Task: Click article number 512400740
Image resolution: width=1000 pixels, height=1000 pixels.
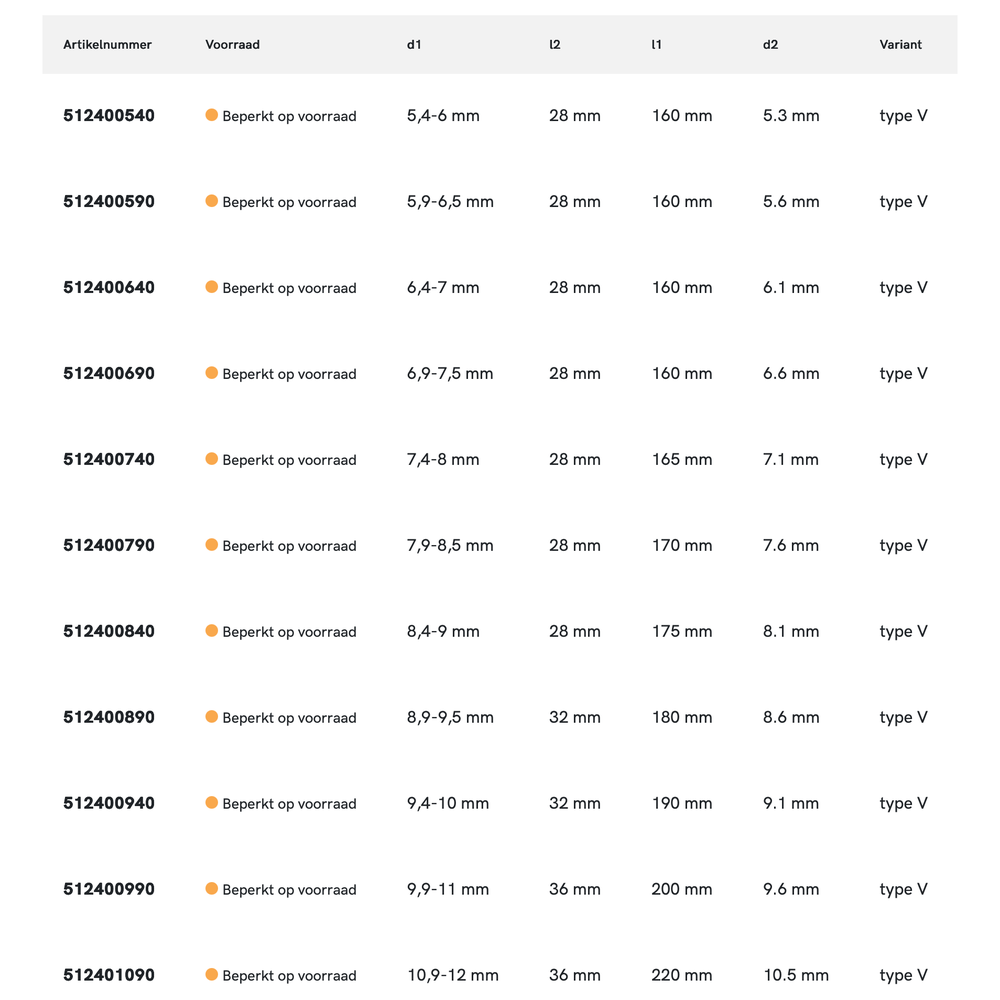Action: pos(109,460)
